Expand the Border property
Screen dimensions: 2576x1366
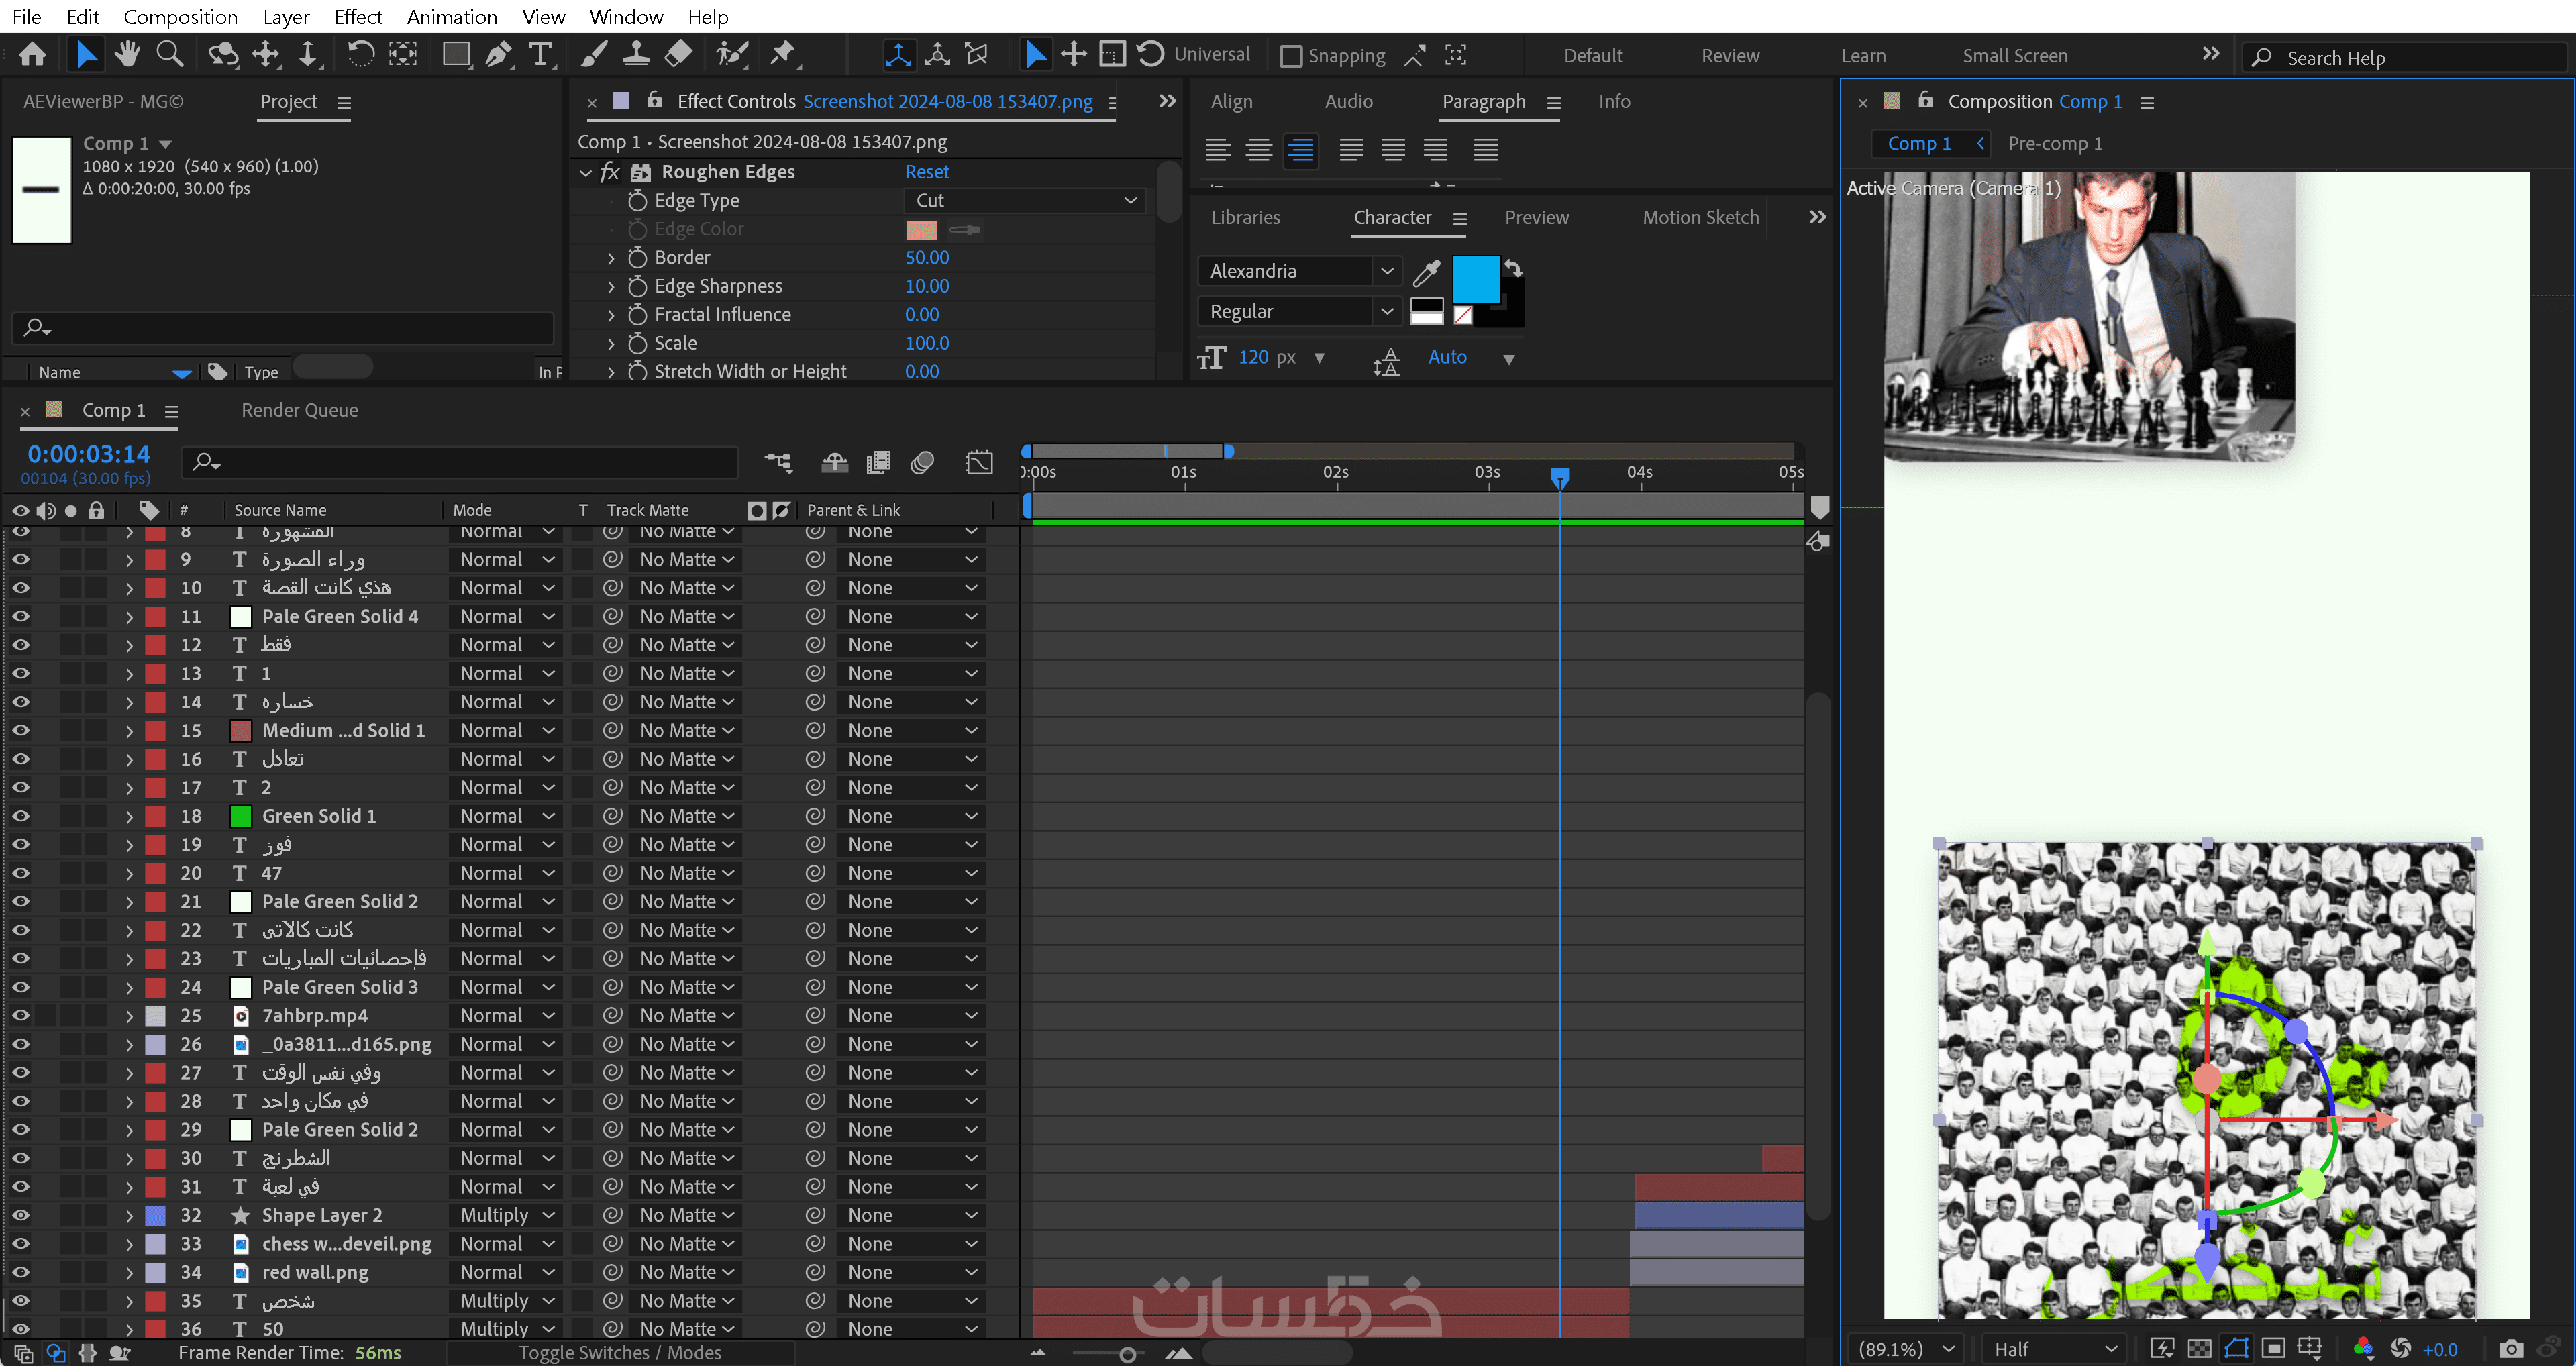[611, 258]
